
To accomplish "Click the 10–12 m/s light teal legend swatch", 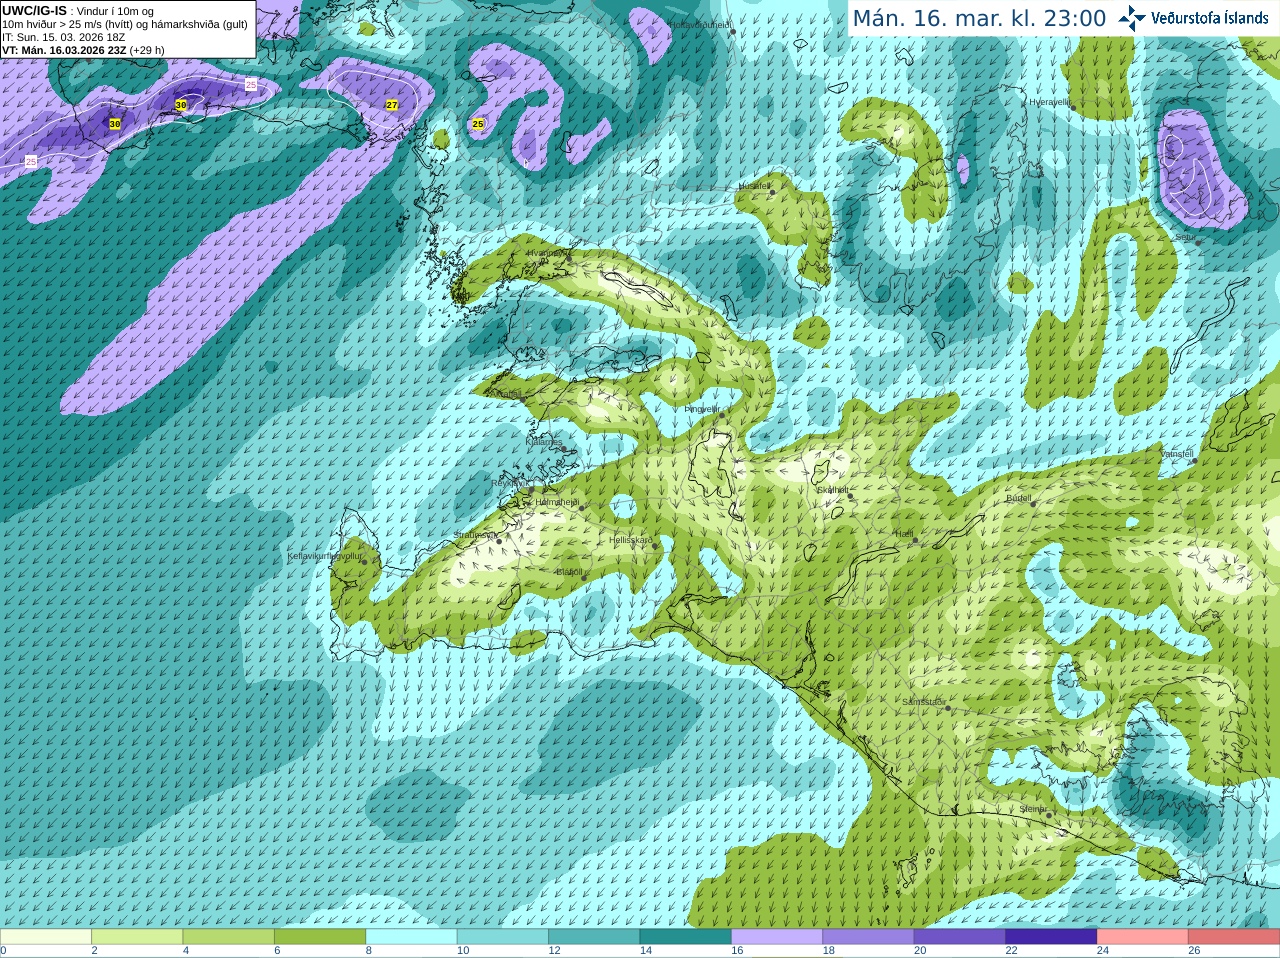I will (503, 937).
